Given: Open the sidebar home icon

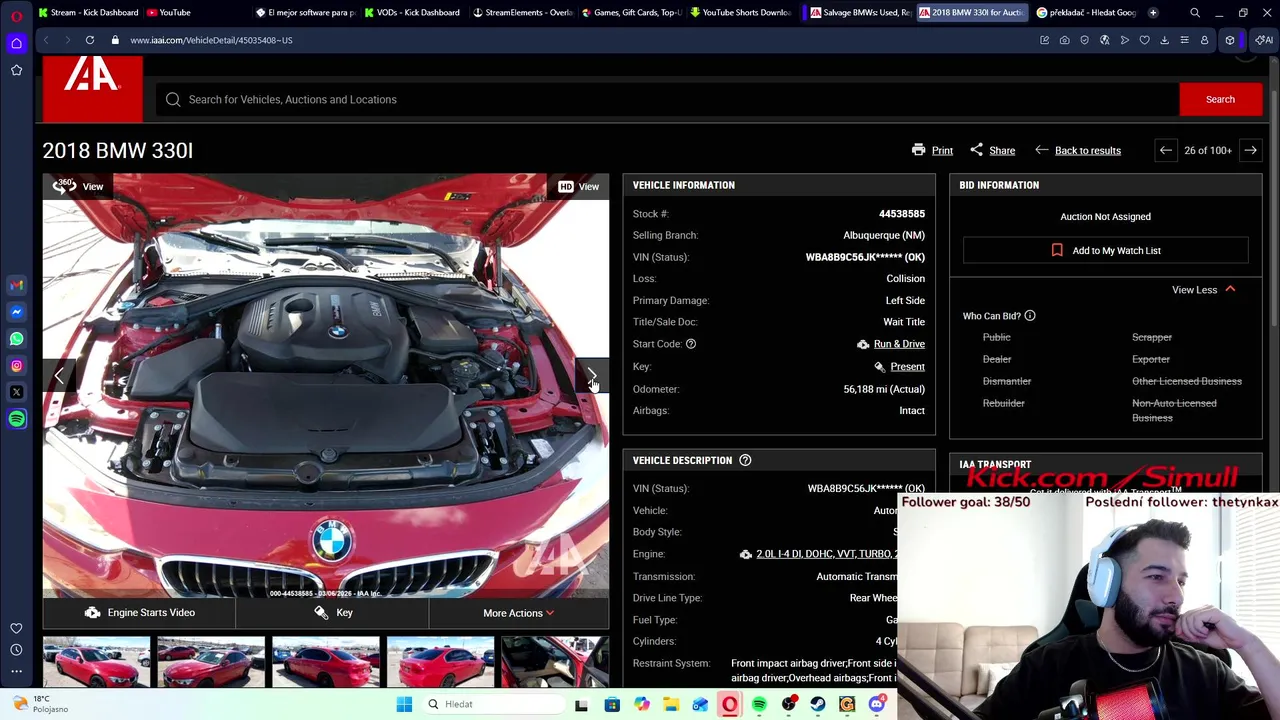Looking at the screenshot, I should [x=16, y=43].
